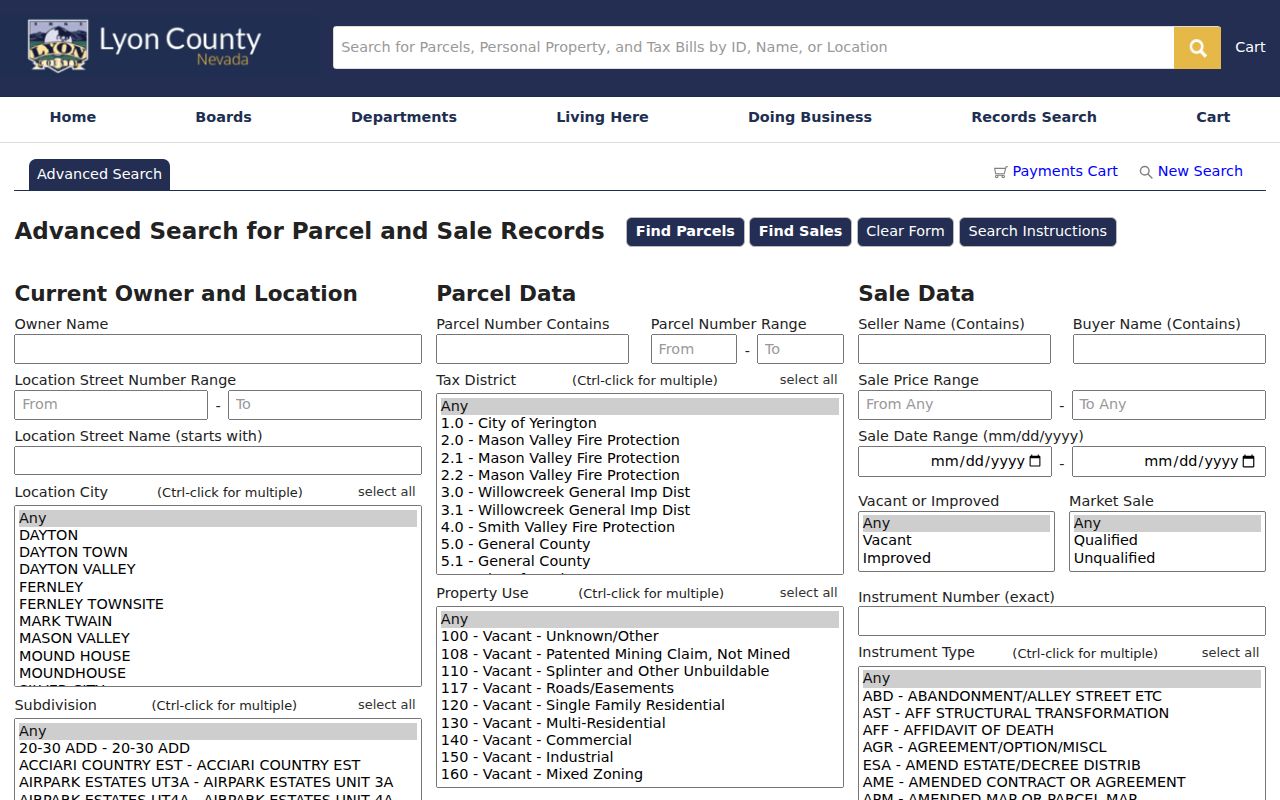
Task: Open the Doing Business menu
Action: pyautogui.click(x=810, y=117)
